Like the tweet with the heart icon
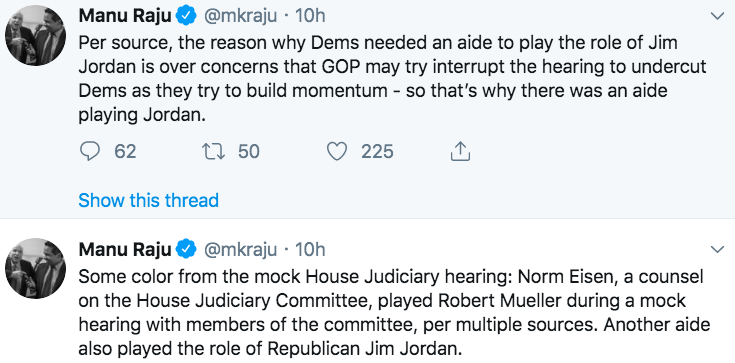Viewport: 735px width, 363px height. pyautogui.click(x=336, y=151)
